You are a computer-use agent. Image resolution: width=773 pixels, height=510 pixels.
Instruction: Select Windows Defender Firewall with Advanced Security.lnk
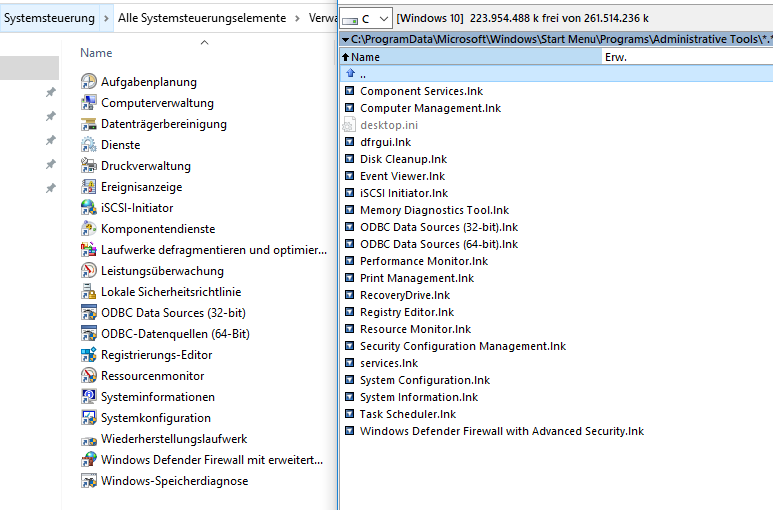pyautogui.click(x=502, y=431)
